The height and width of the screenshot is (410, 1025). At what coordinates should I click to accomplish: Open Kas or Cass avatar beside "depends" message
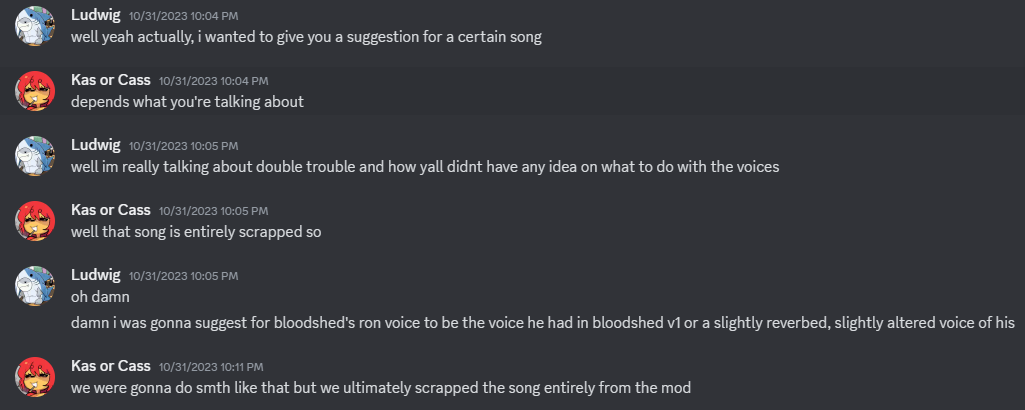(34, 92)
